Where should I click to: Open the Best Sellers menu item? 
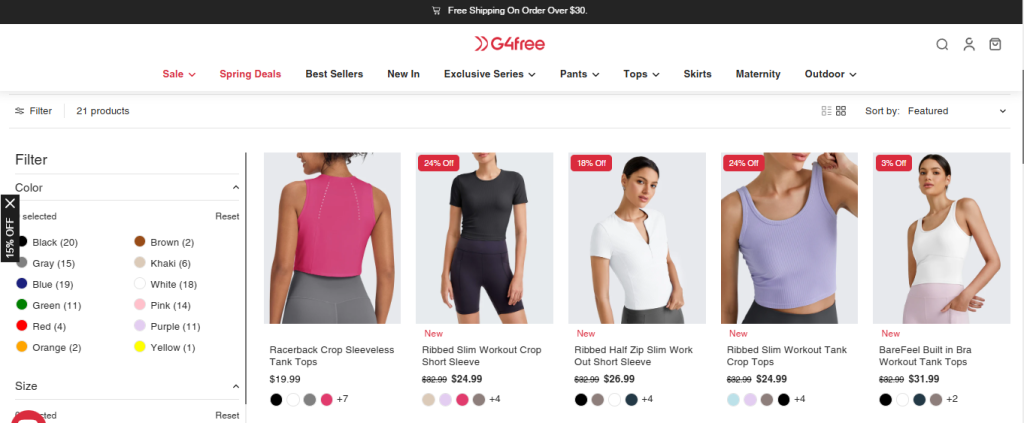point(334,74)
